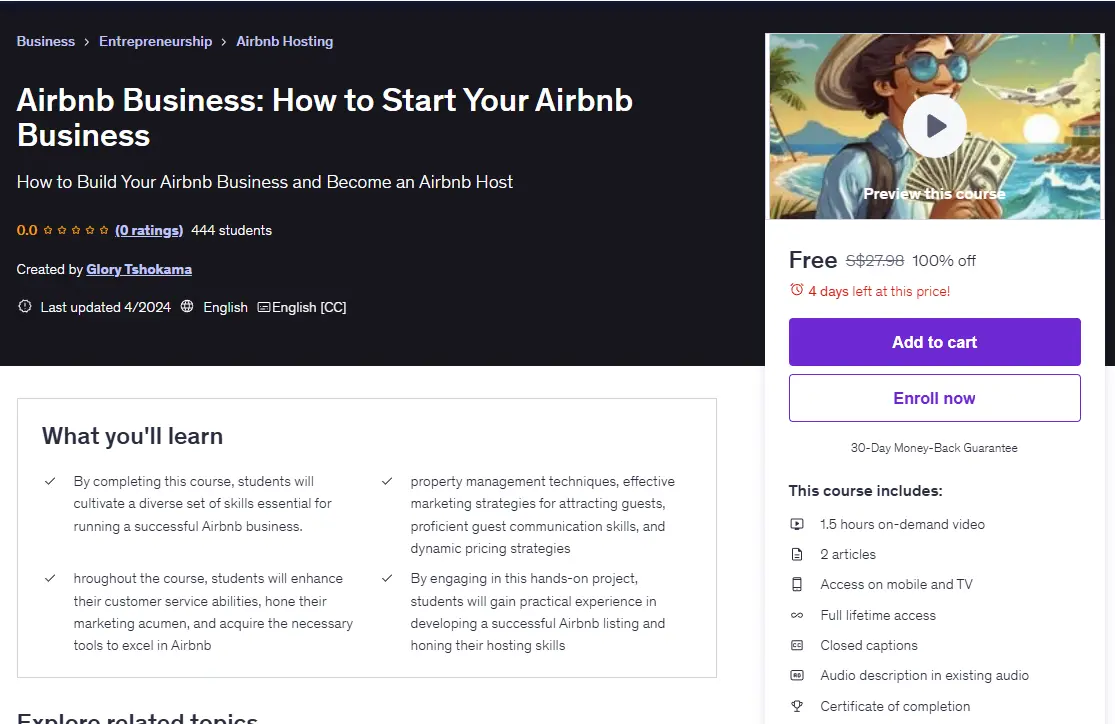This screenshot has height=724, width=1115.
Task: Click the closed captions icon near English [CC]
Action: tap(264, 307)
